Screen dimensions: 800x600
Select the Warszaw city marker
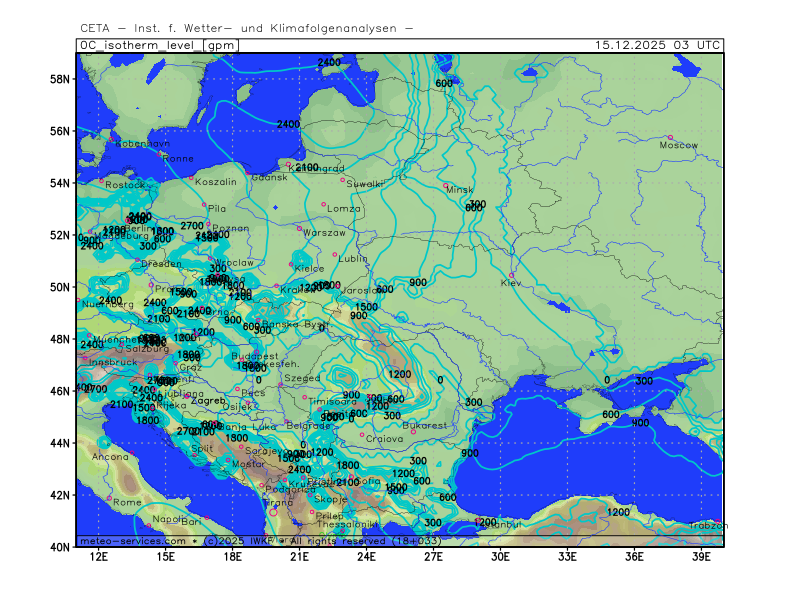tap(299, 228)
